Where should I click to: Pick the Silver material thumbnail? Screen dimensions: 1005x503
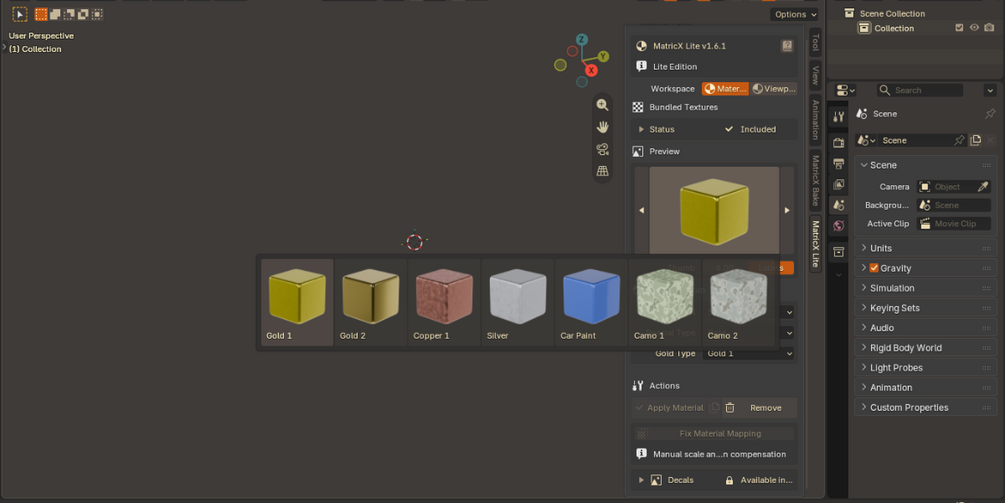pyautogui.click(x=517, y=302)
